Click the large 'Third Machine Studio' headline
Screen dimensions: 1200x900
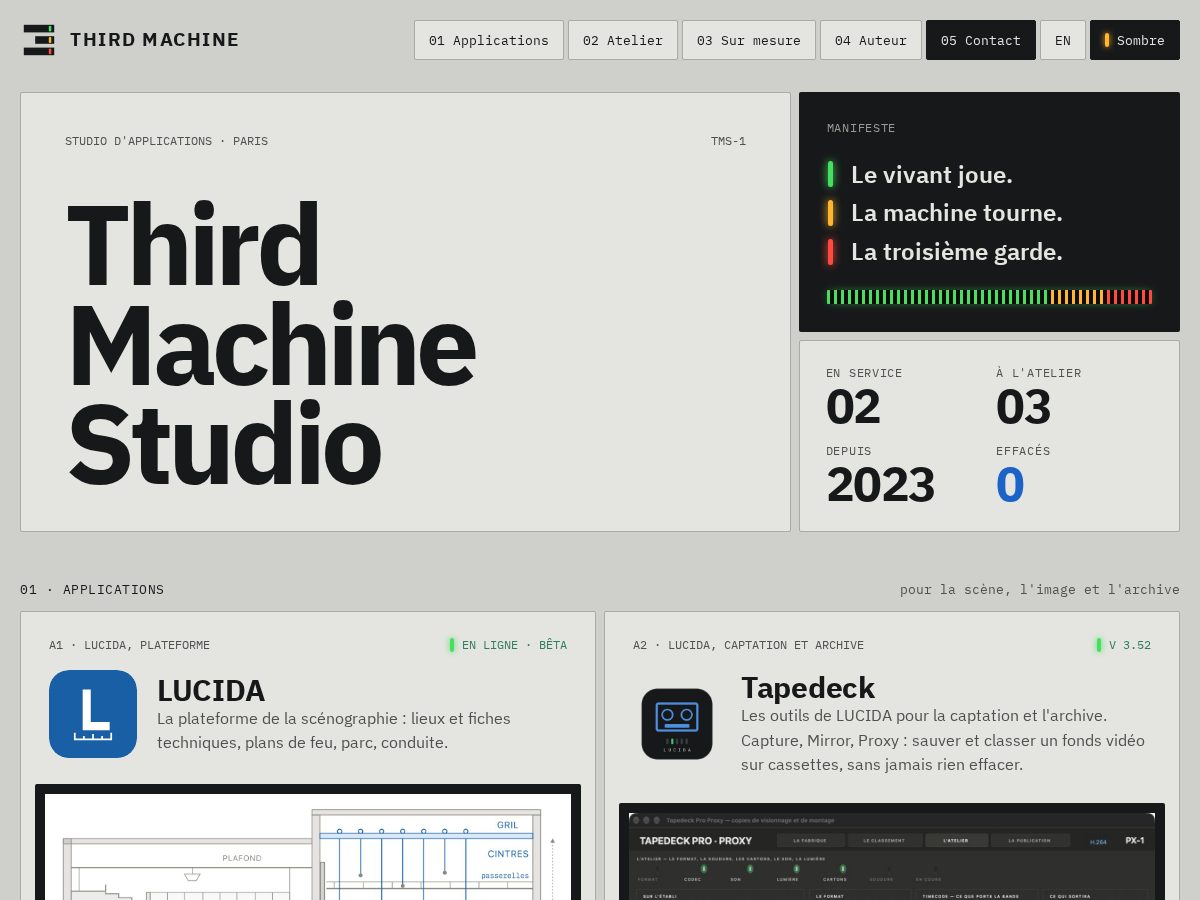pos(271,345)
